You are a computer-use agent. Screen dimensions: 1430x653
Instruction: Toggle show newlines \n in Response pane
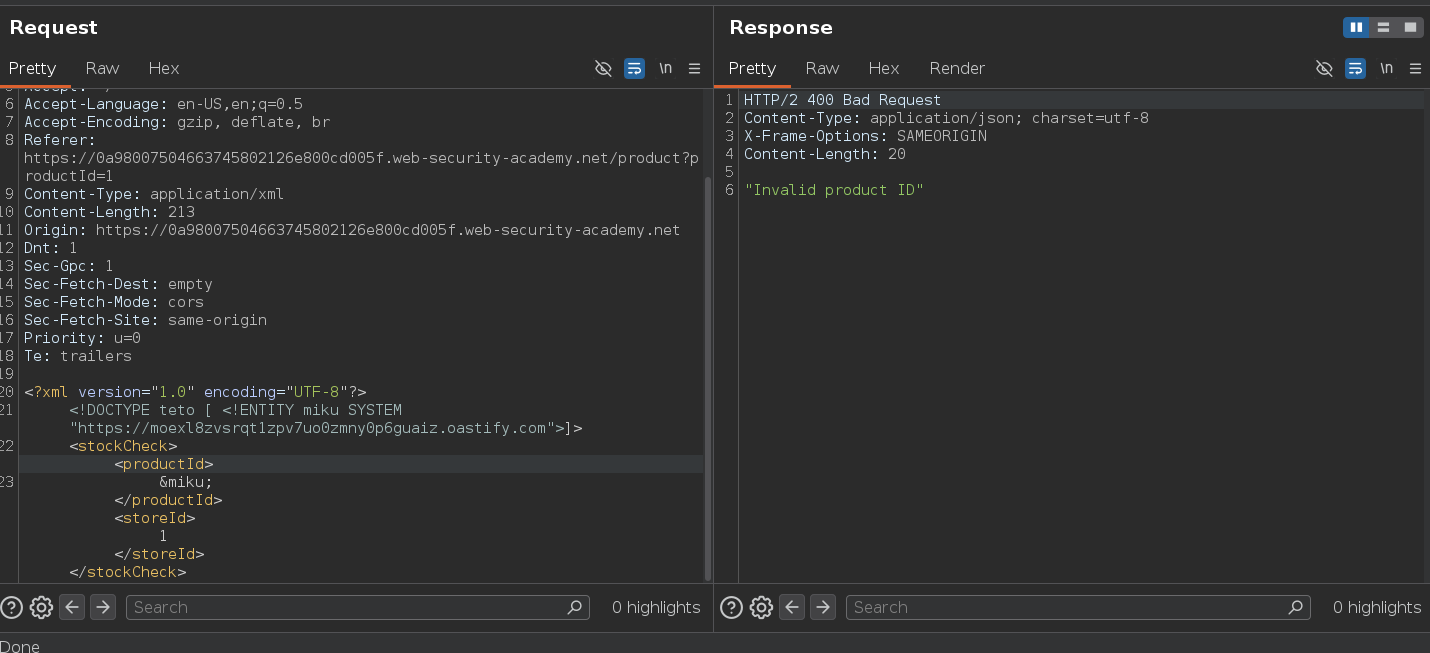pos(1386,68)
